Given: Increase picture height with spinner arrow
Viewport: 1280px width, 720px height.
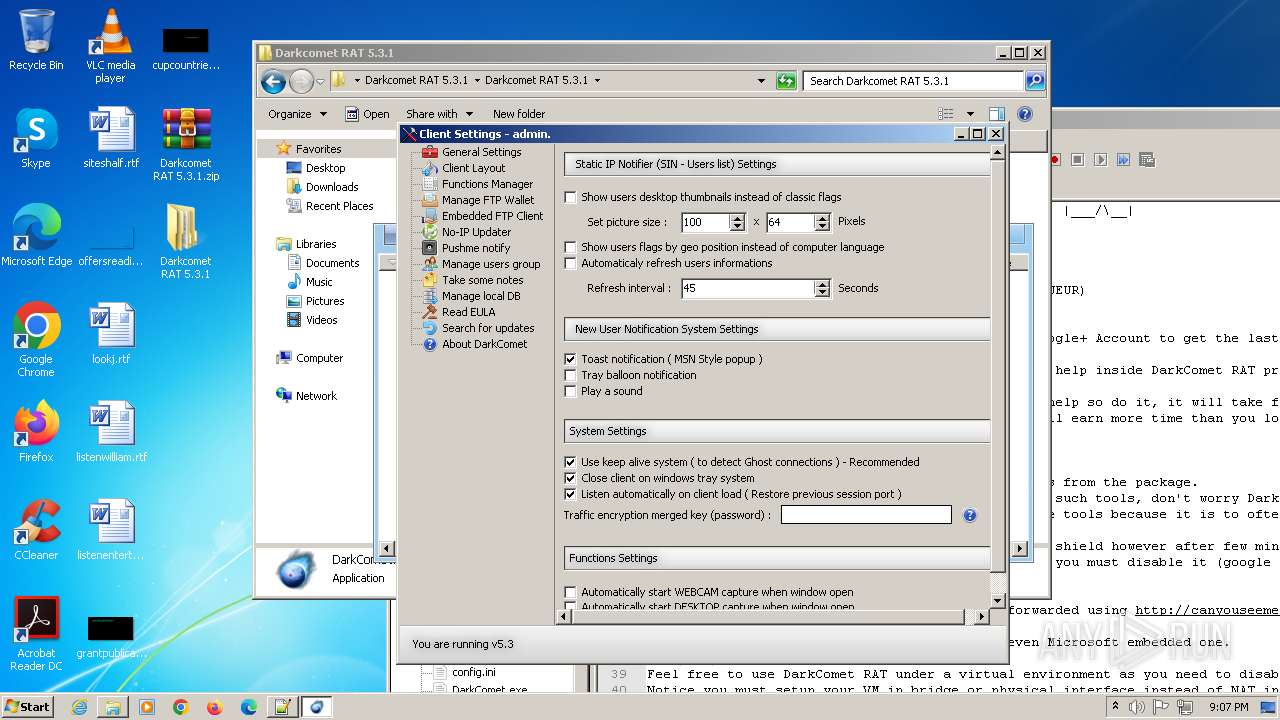Looking at the screenshot, I should [822, 218].
